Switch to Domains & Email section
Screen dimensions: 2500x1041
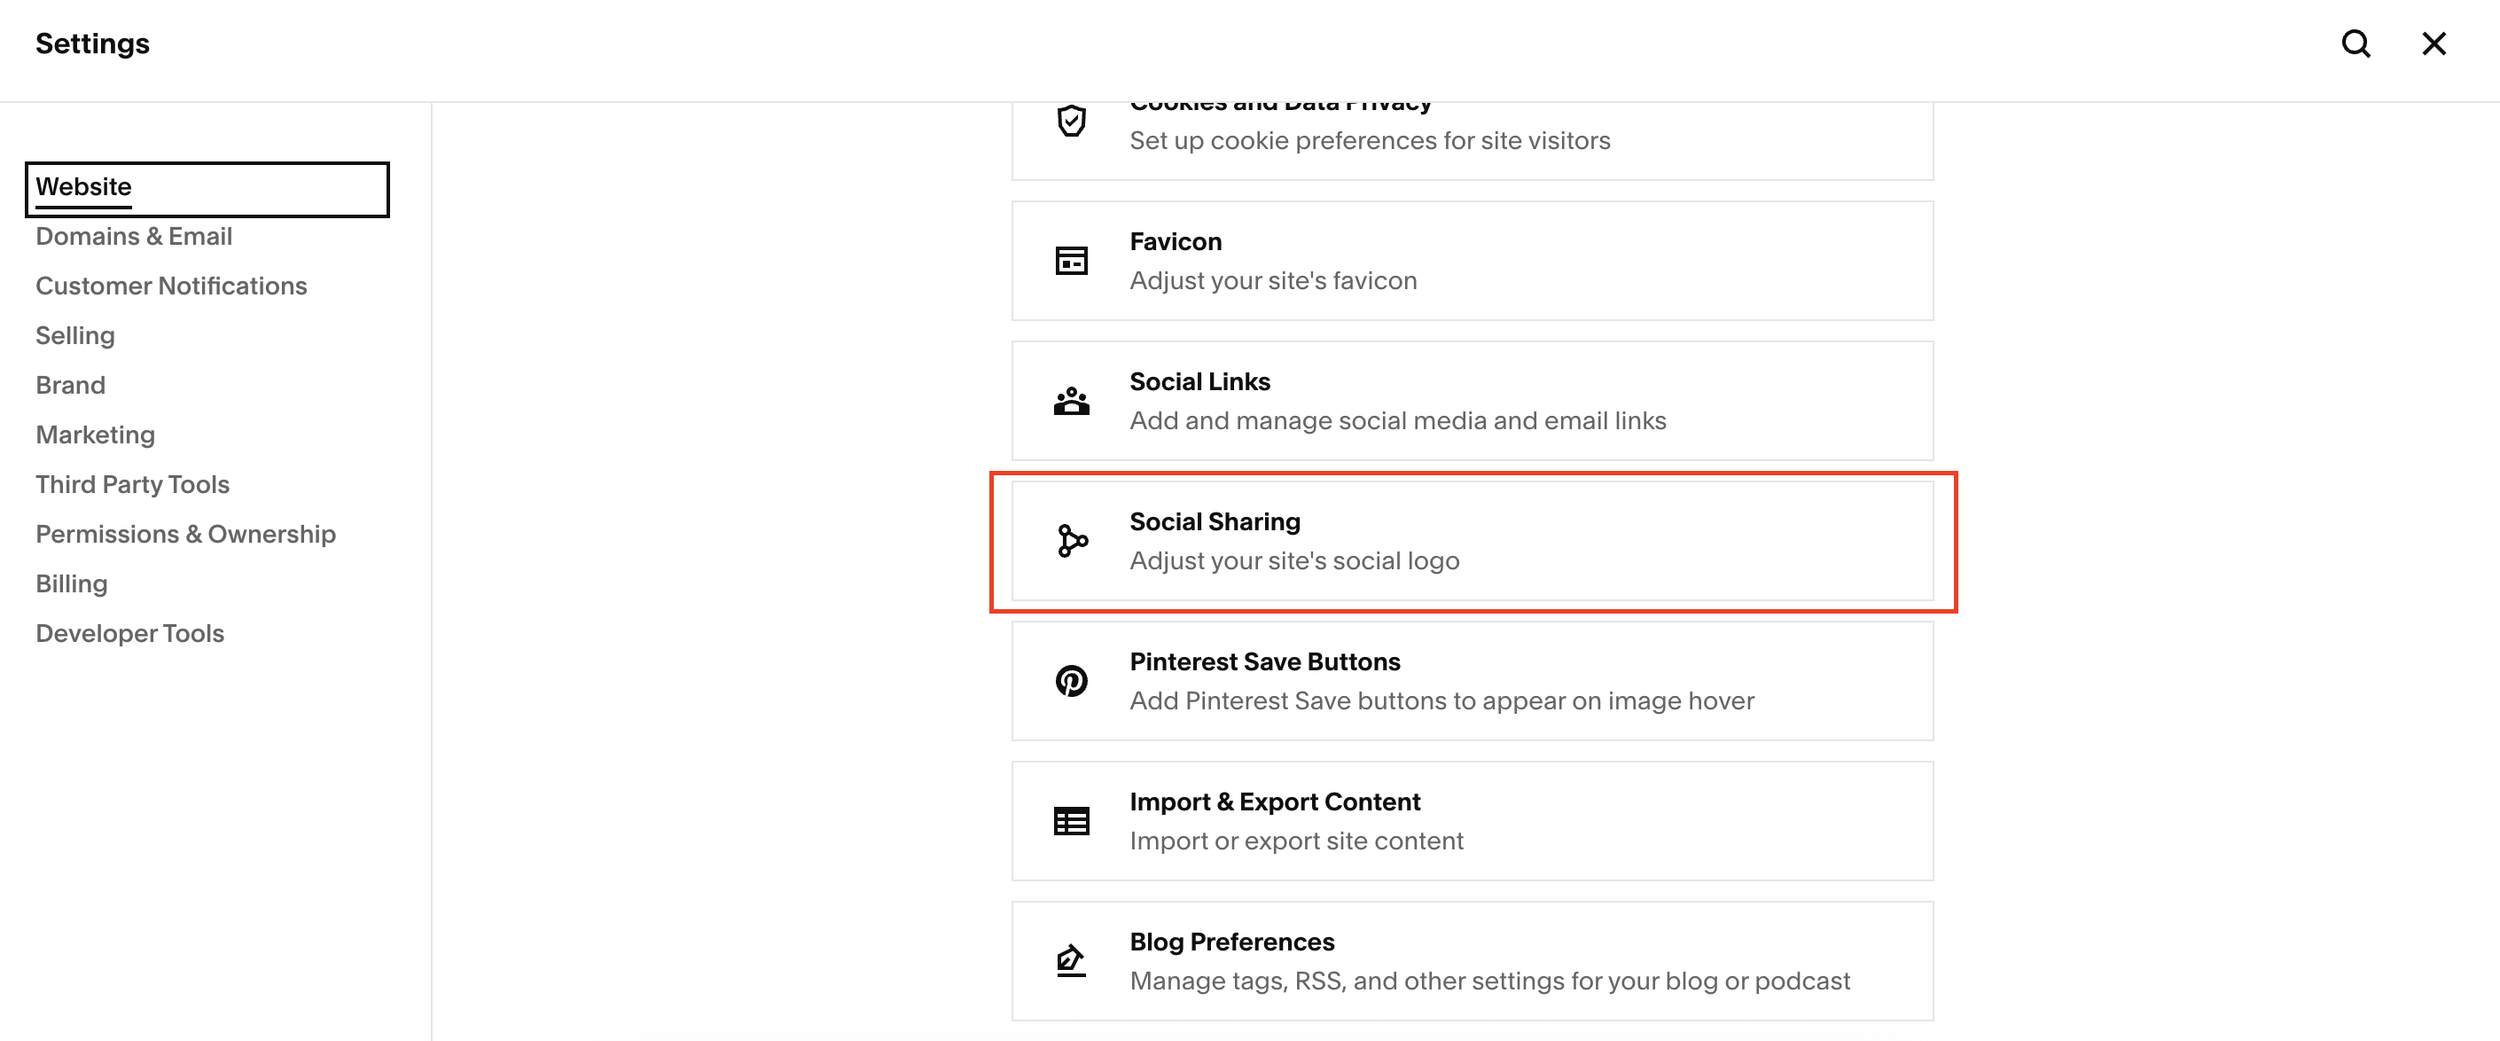(x=133, y=236)
